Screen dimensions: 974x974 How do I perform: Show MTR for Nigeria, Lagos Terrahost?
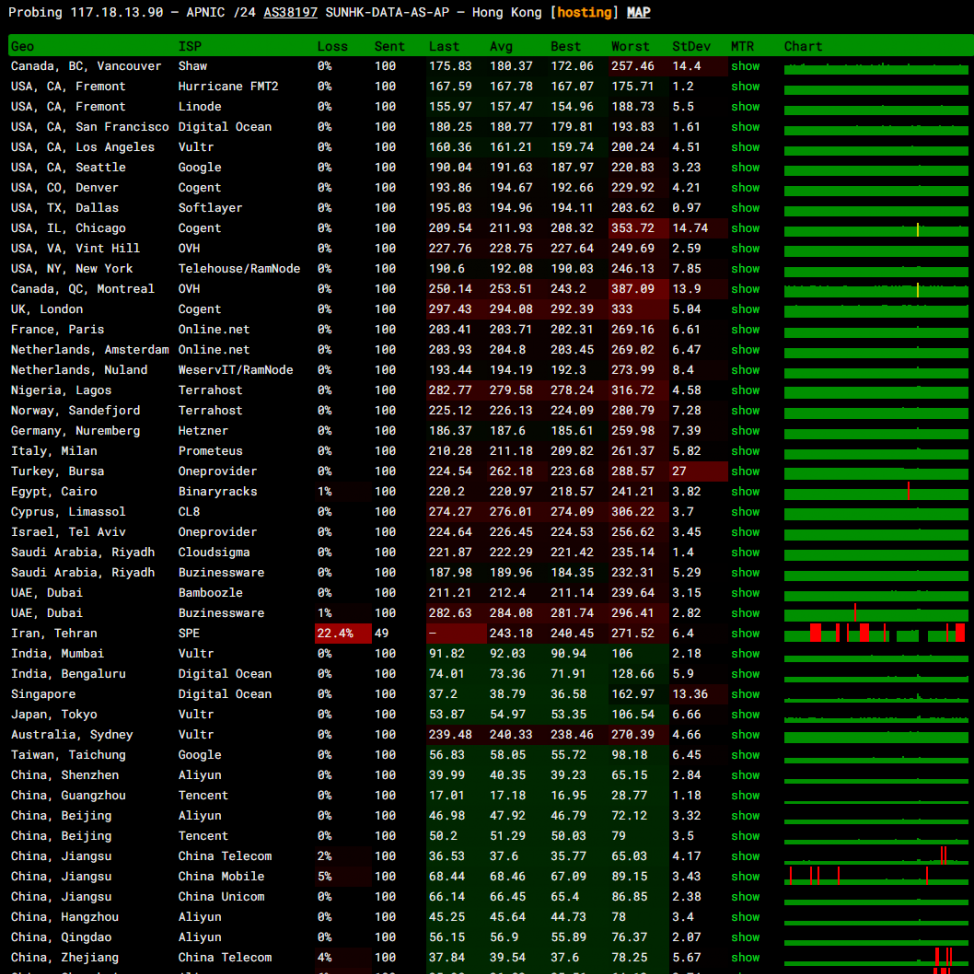(x=745, y=390)
